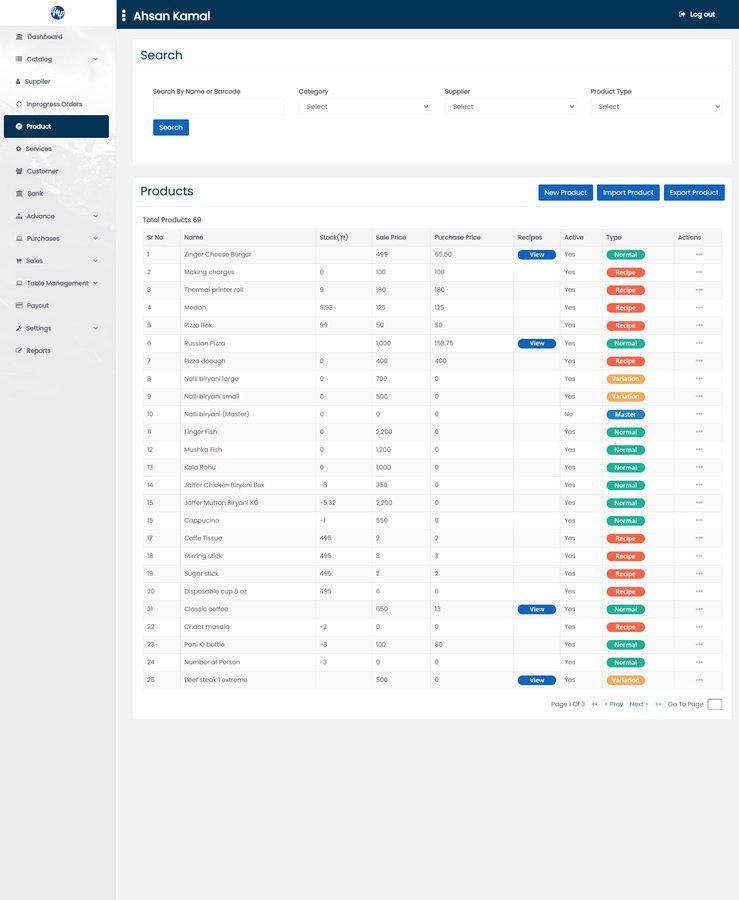Click the Jaffer Chicken Biryani Box name
Viewport: 739px width, 900px height.
224,485
